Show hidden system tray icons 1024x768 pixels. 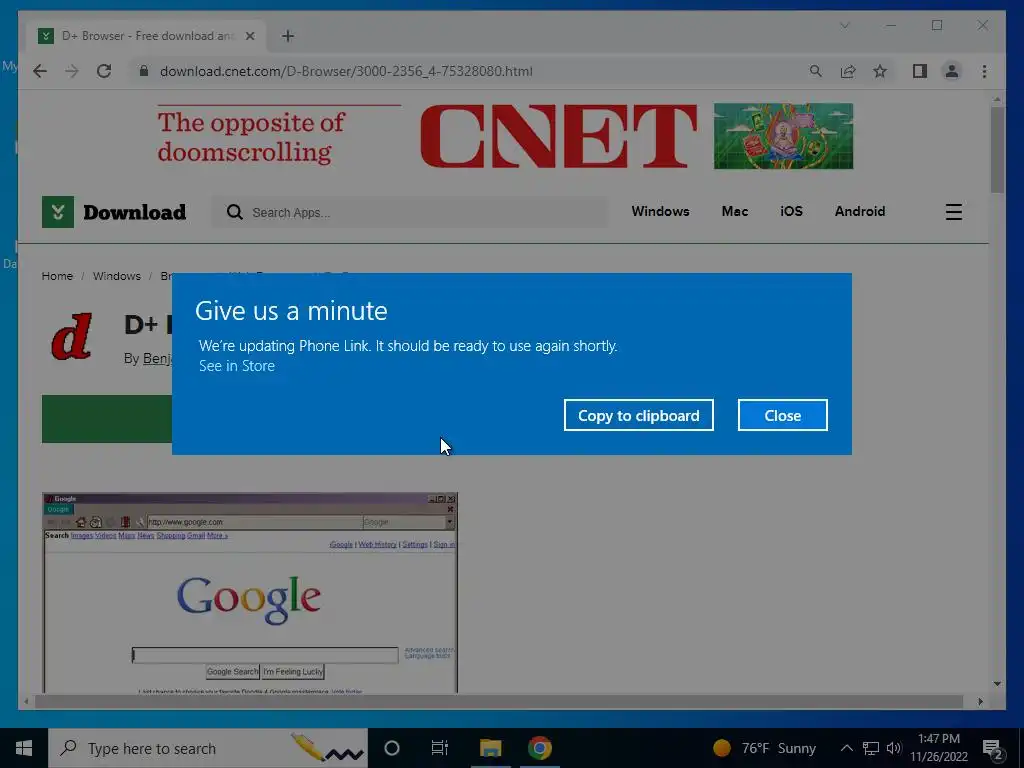pos(846,748)
